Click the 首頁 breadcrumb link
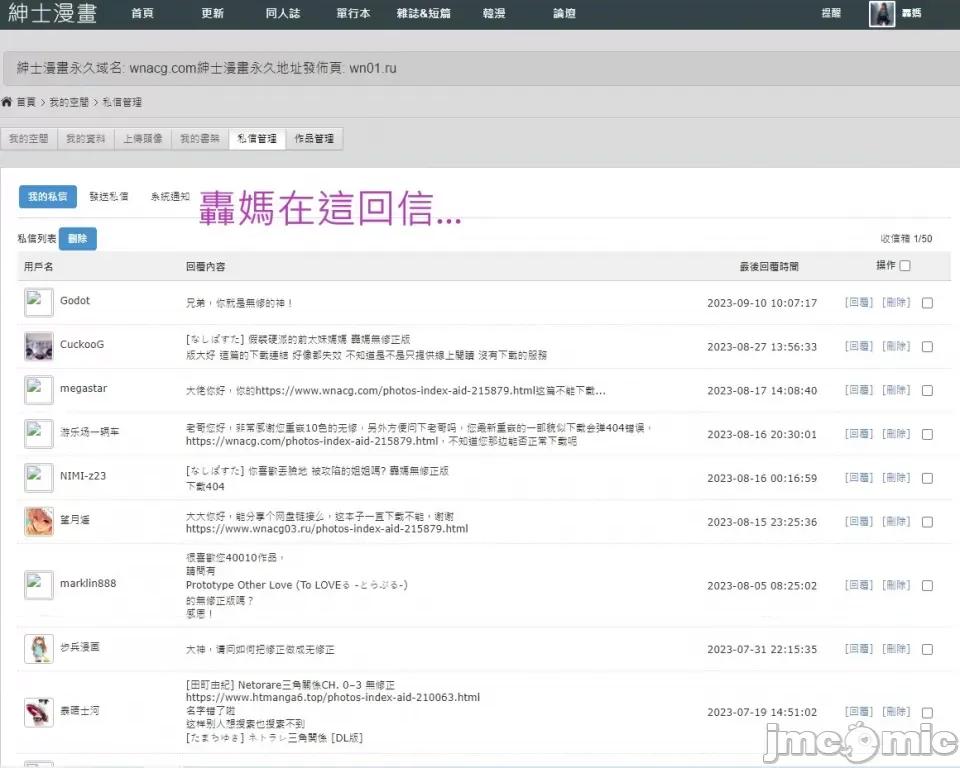The image size is (960, 768). (26, 102)
